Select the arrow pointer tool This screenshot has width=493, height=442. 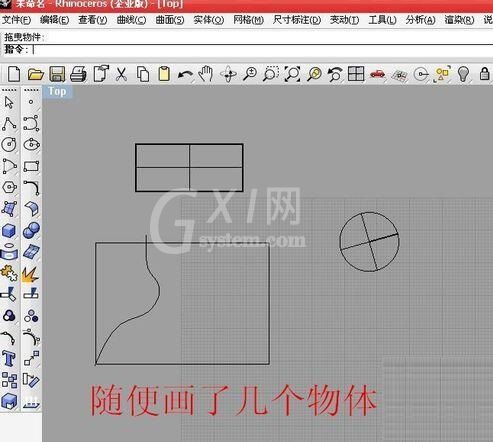pyautogui.click(x=9, y=102)
